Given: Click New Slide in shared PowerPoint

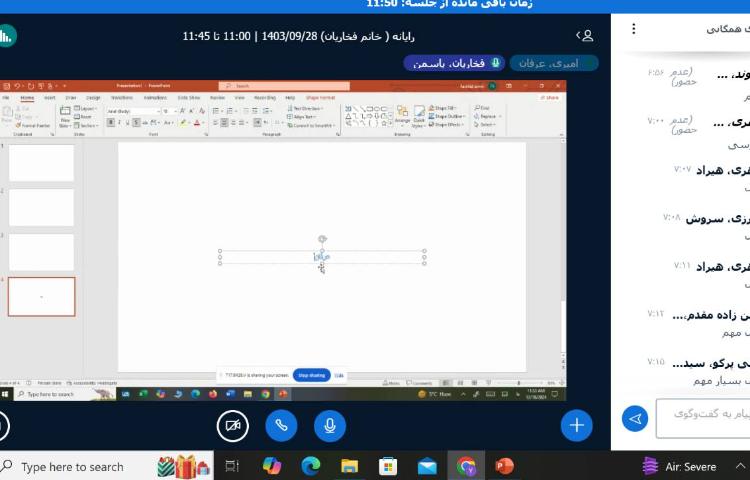Looking at the screenshot, I should (65, 116).
